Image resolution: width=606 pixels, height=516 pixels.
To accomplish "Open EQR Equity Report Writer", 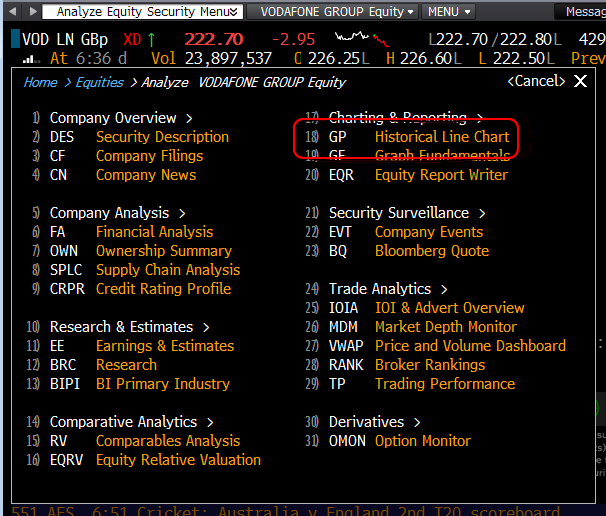I will coord(418,175).
